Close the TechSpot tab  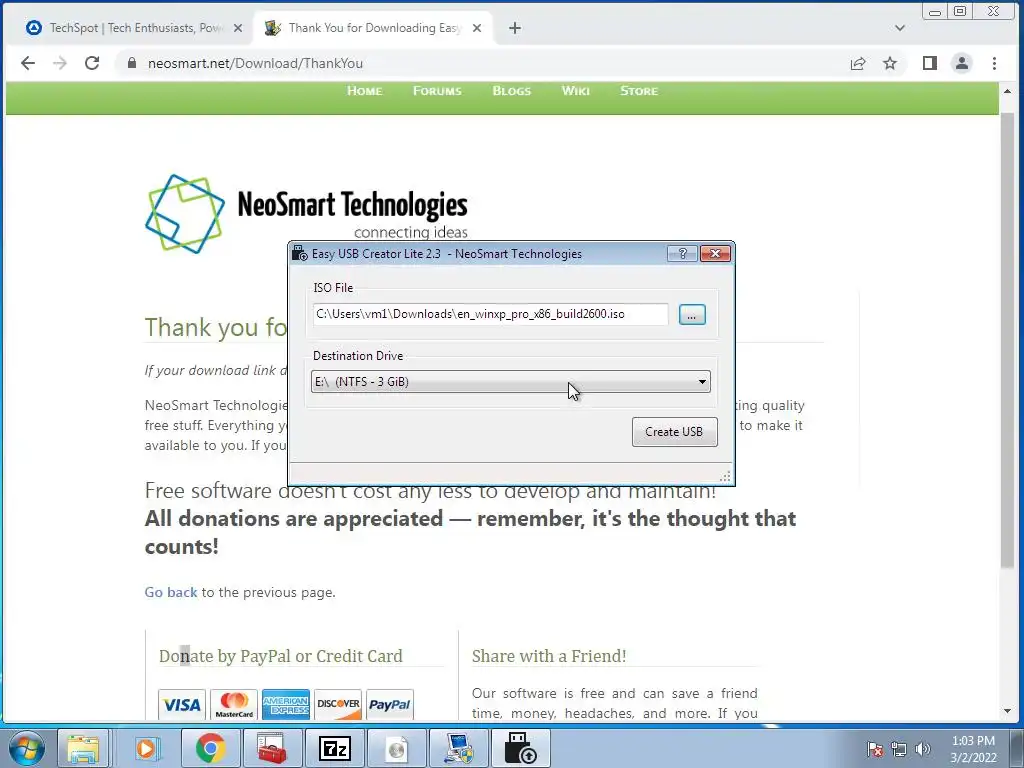point(238,28)
